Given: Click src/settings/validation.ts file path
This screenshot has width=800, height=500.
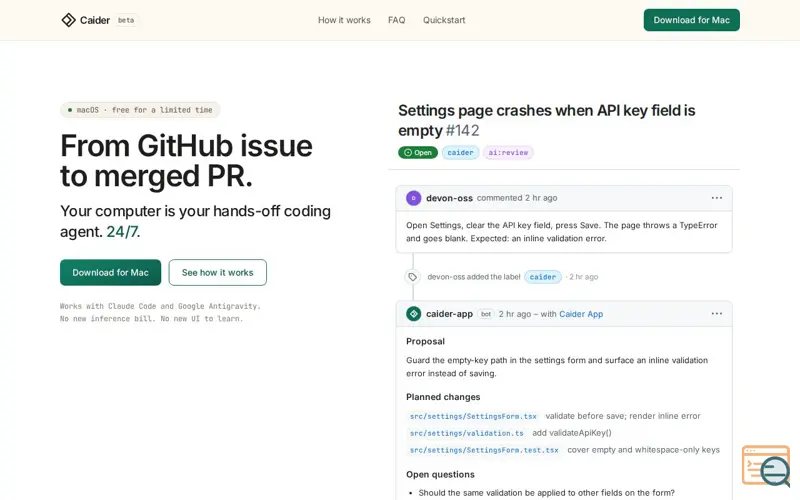Looking at the screenshot, I should [467, 433].
